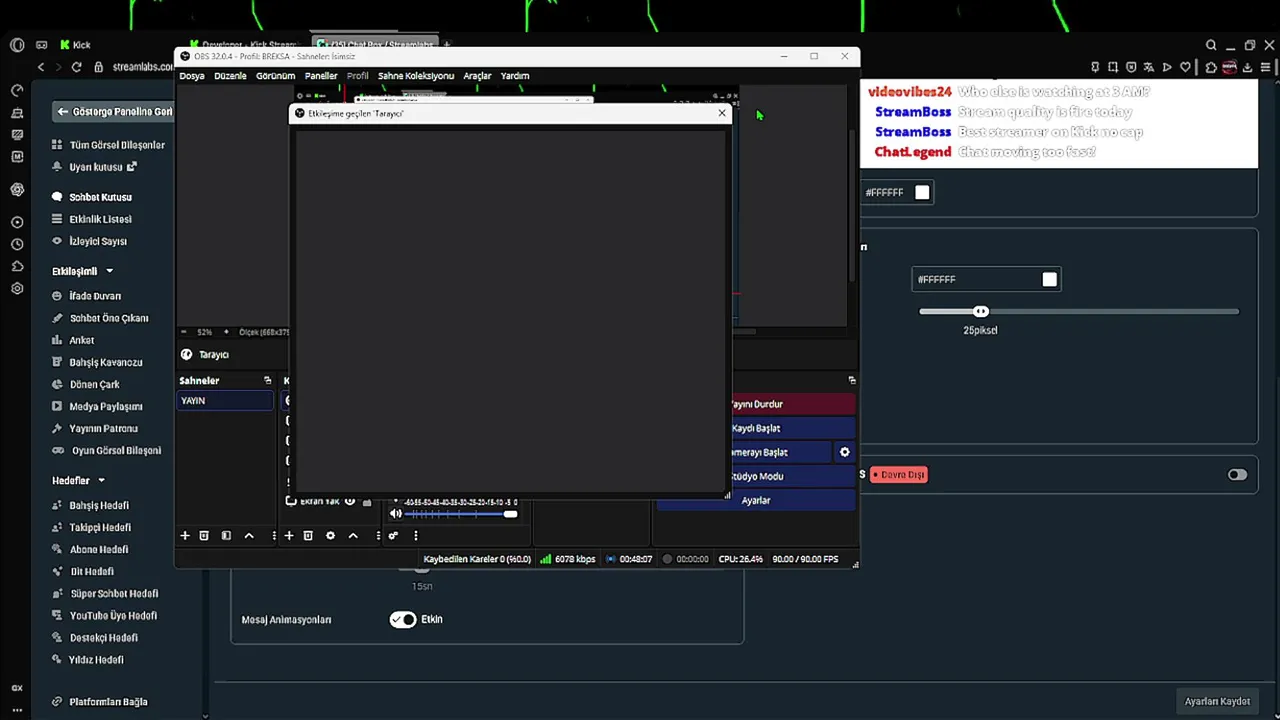Click Yayını Durdur to stop streaming
Image resolution: width=1280 pixels, height=720 pixels.
tap(794, 404)
